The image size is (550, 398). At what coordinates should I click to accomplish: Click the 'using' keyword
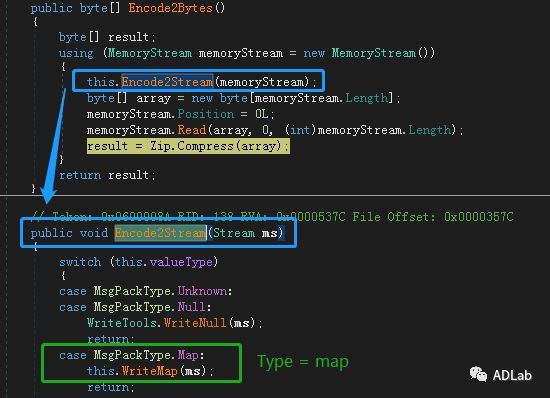(76, 54)
